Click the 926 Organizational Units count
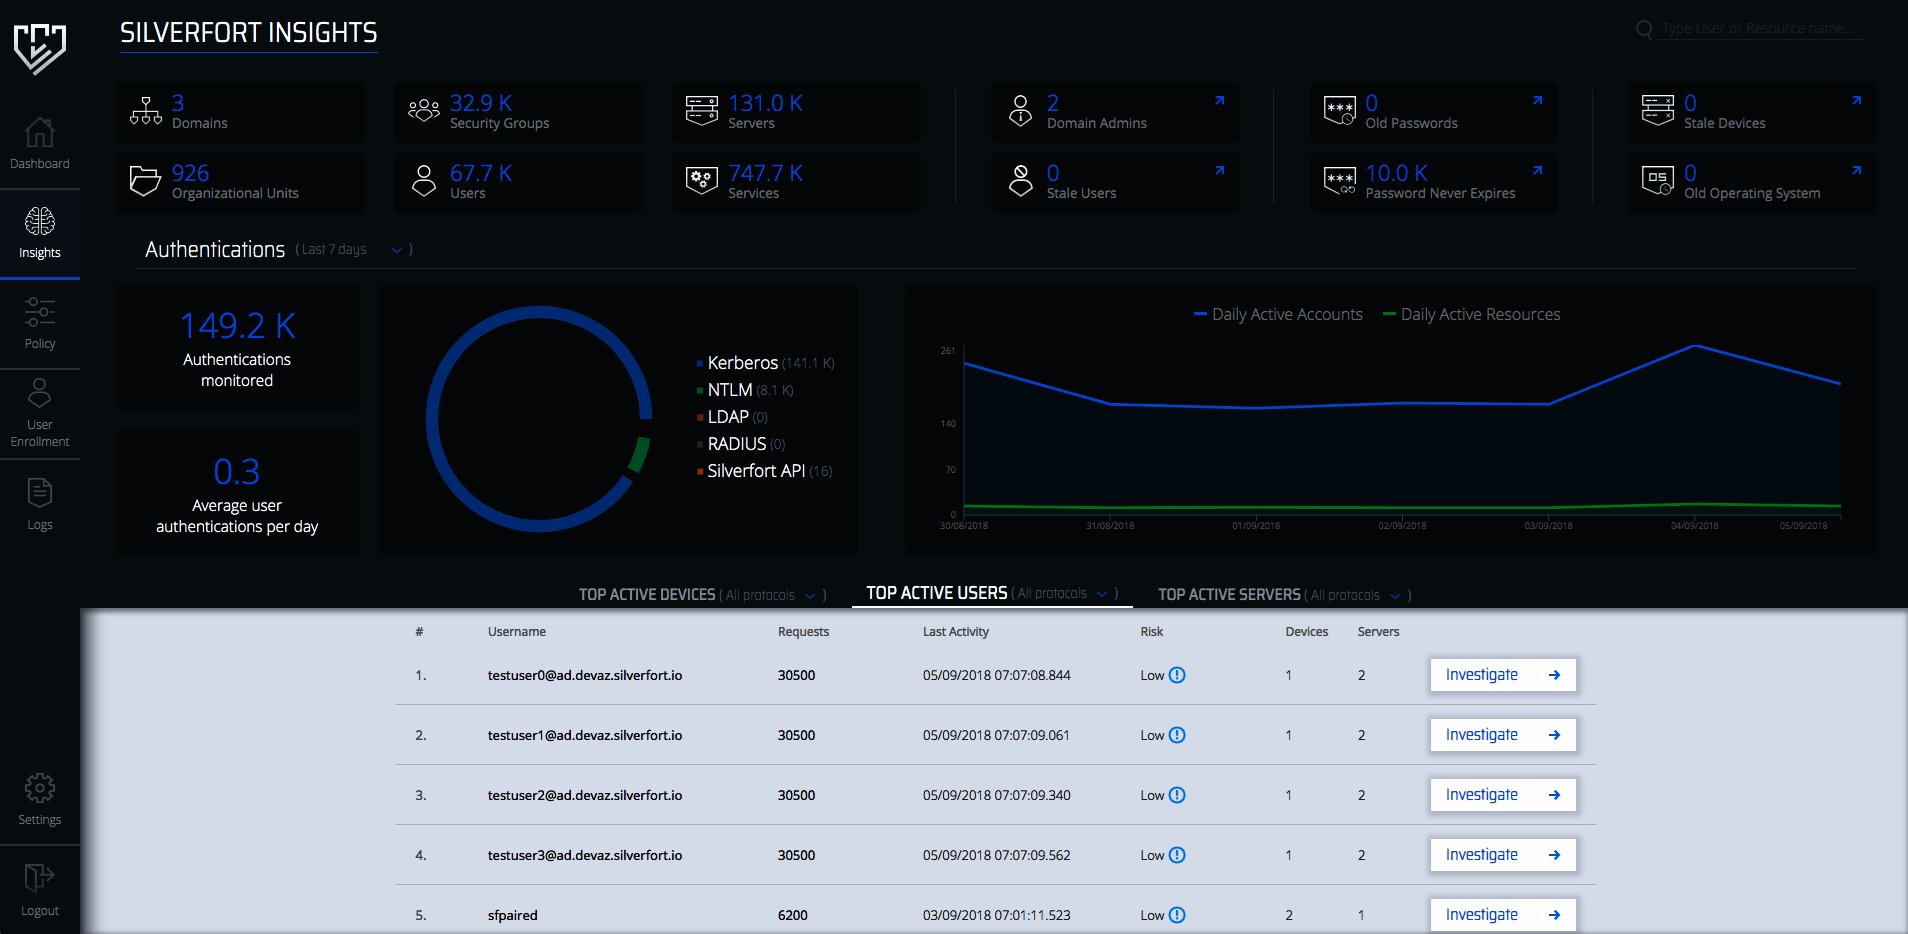This screenshot has height=934, width=1908. (x=190, y=173)
